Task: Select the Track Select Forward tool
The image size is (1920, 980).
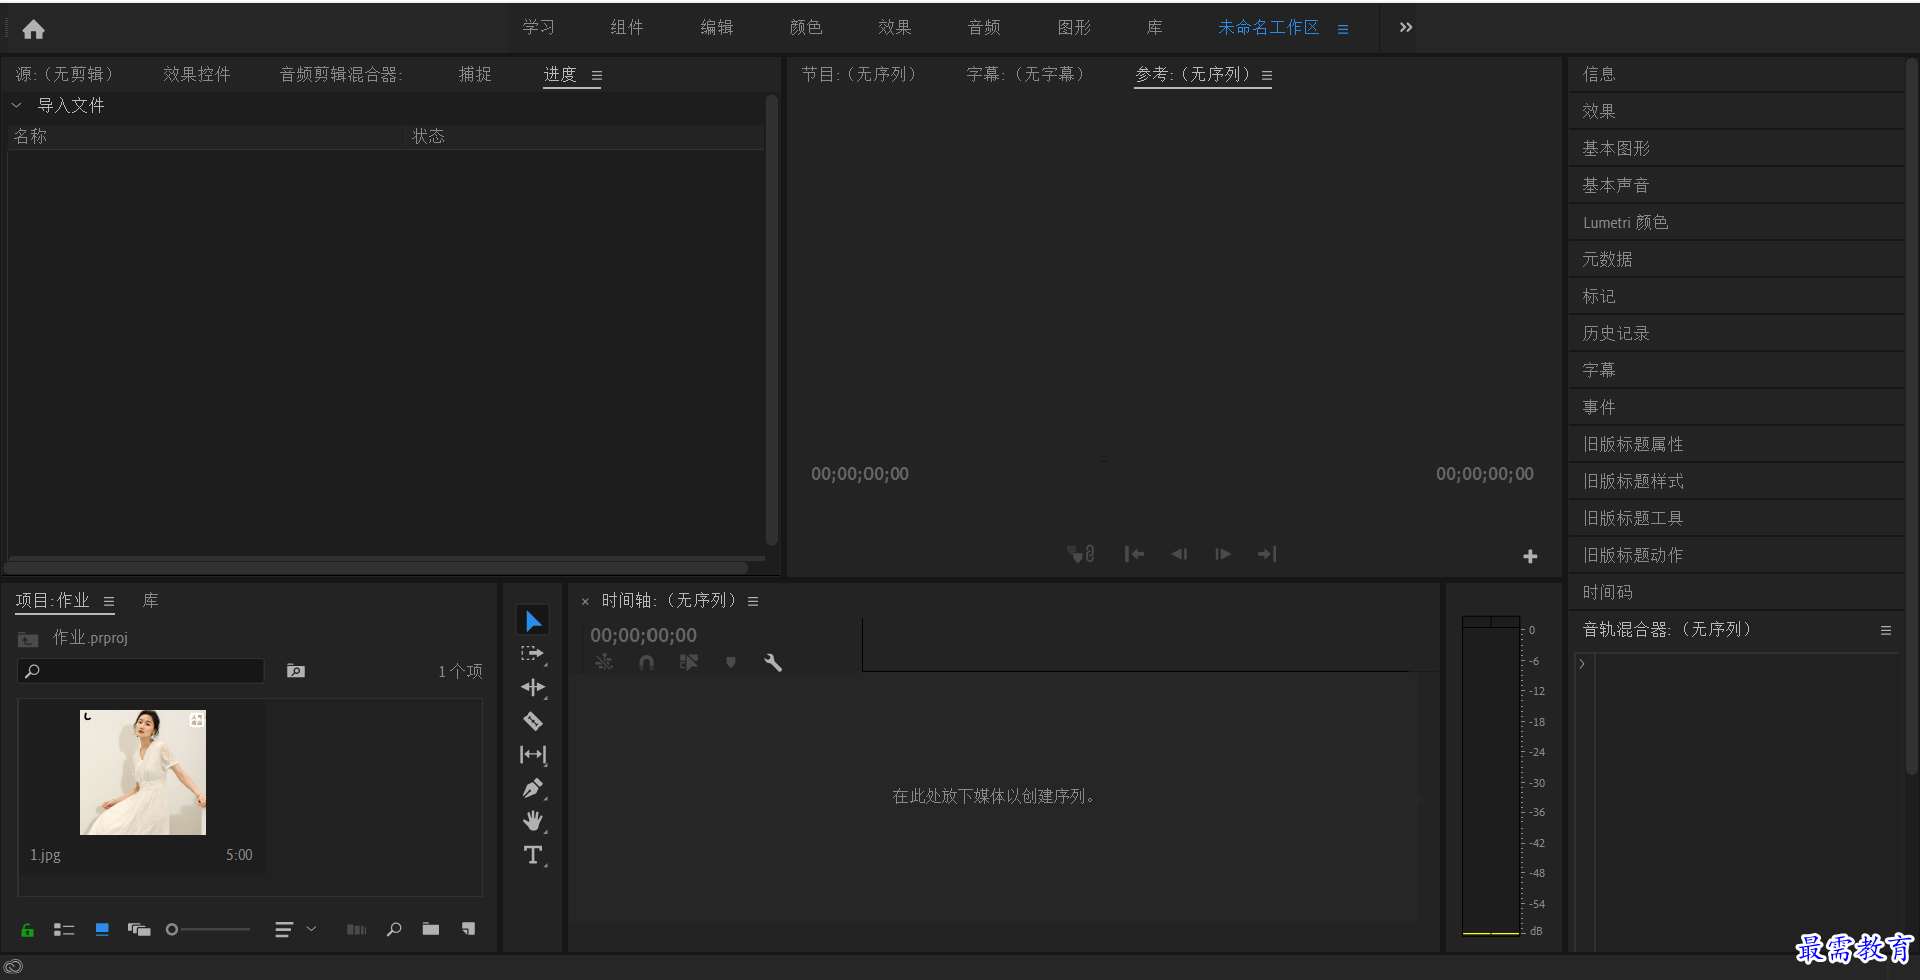Action: (533, 654)
